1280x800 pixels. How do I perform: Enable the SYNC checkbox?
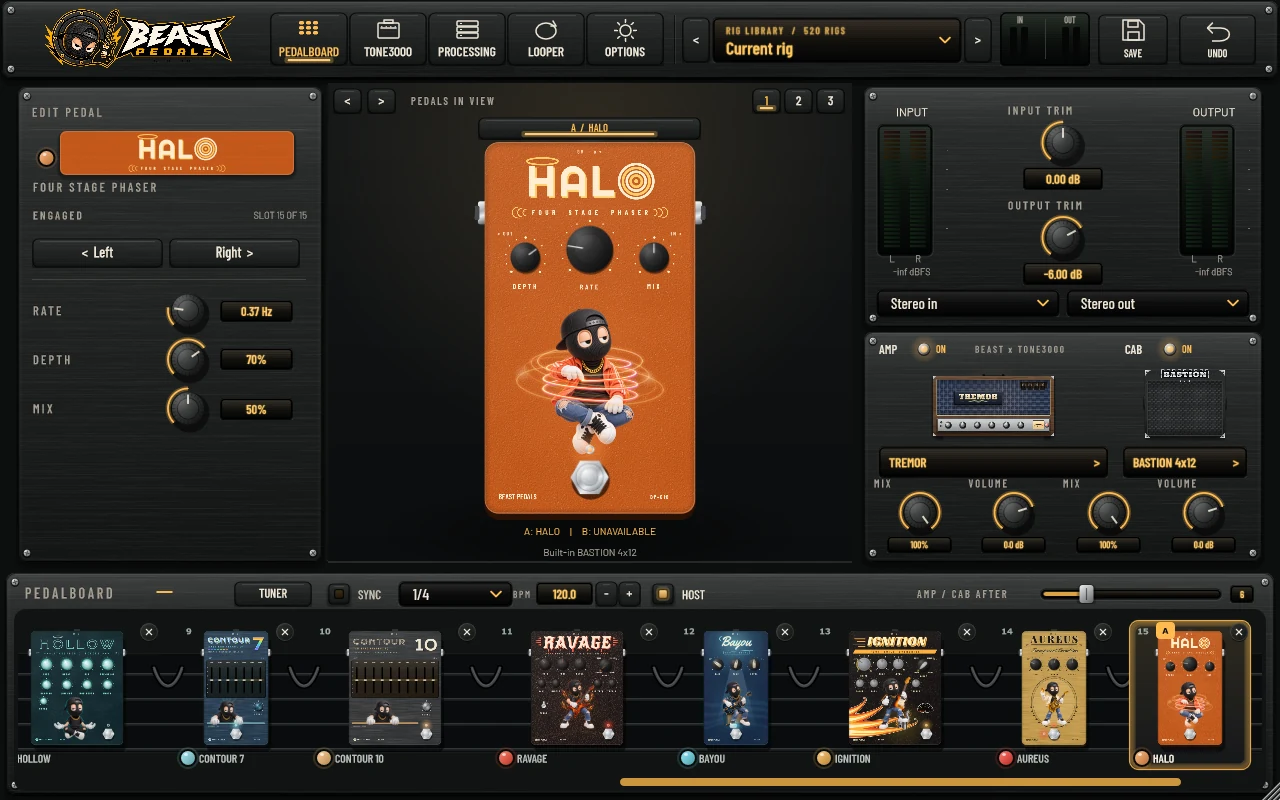(x=340, y=594)
